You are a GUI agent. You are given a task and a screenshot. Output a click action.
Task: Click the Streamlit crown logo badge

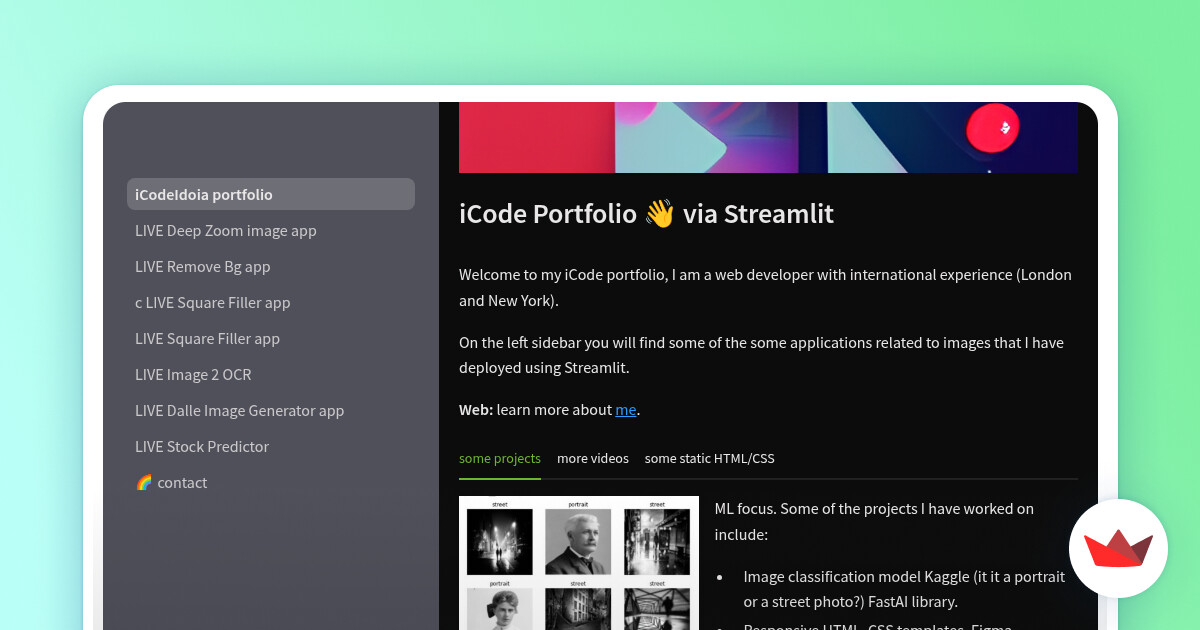click(x=1118, y=548)
